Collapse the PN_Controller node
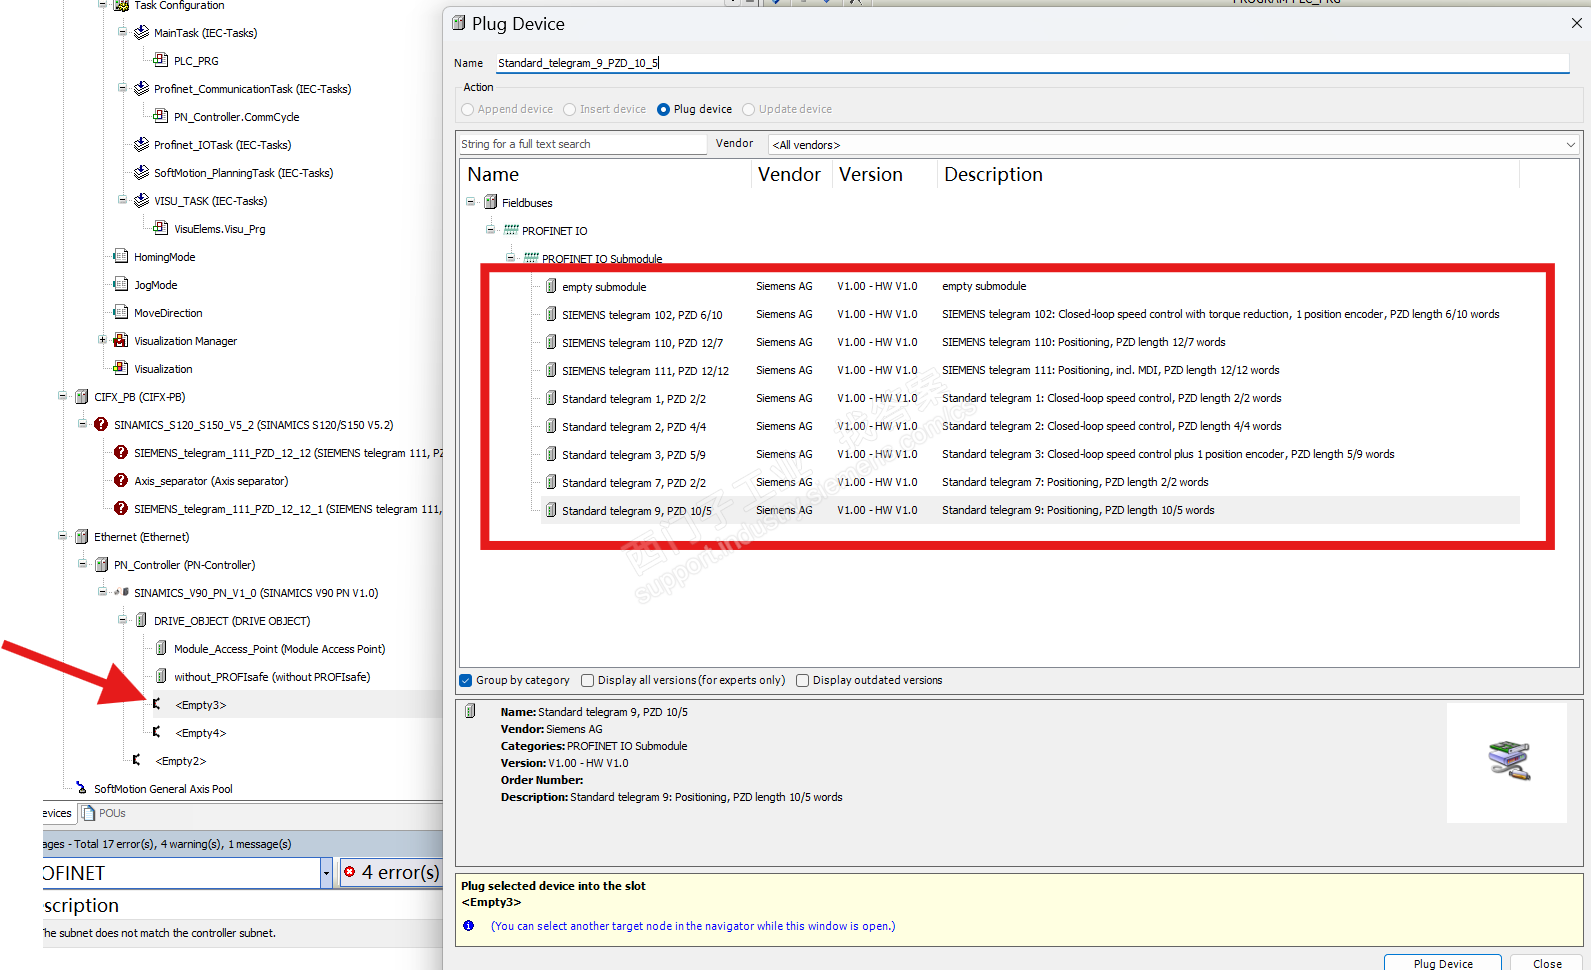This screenshot has width=1591, height=970. [82, 565]
